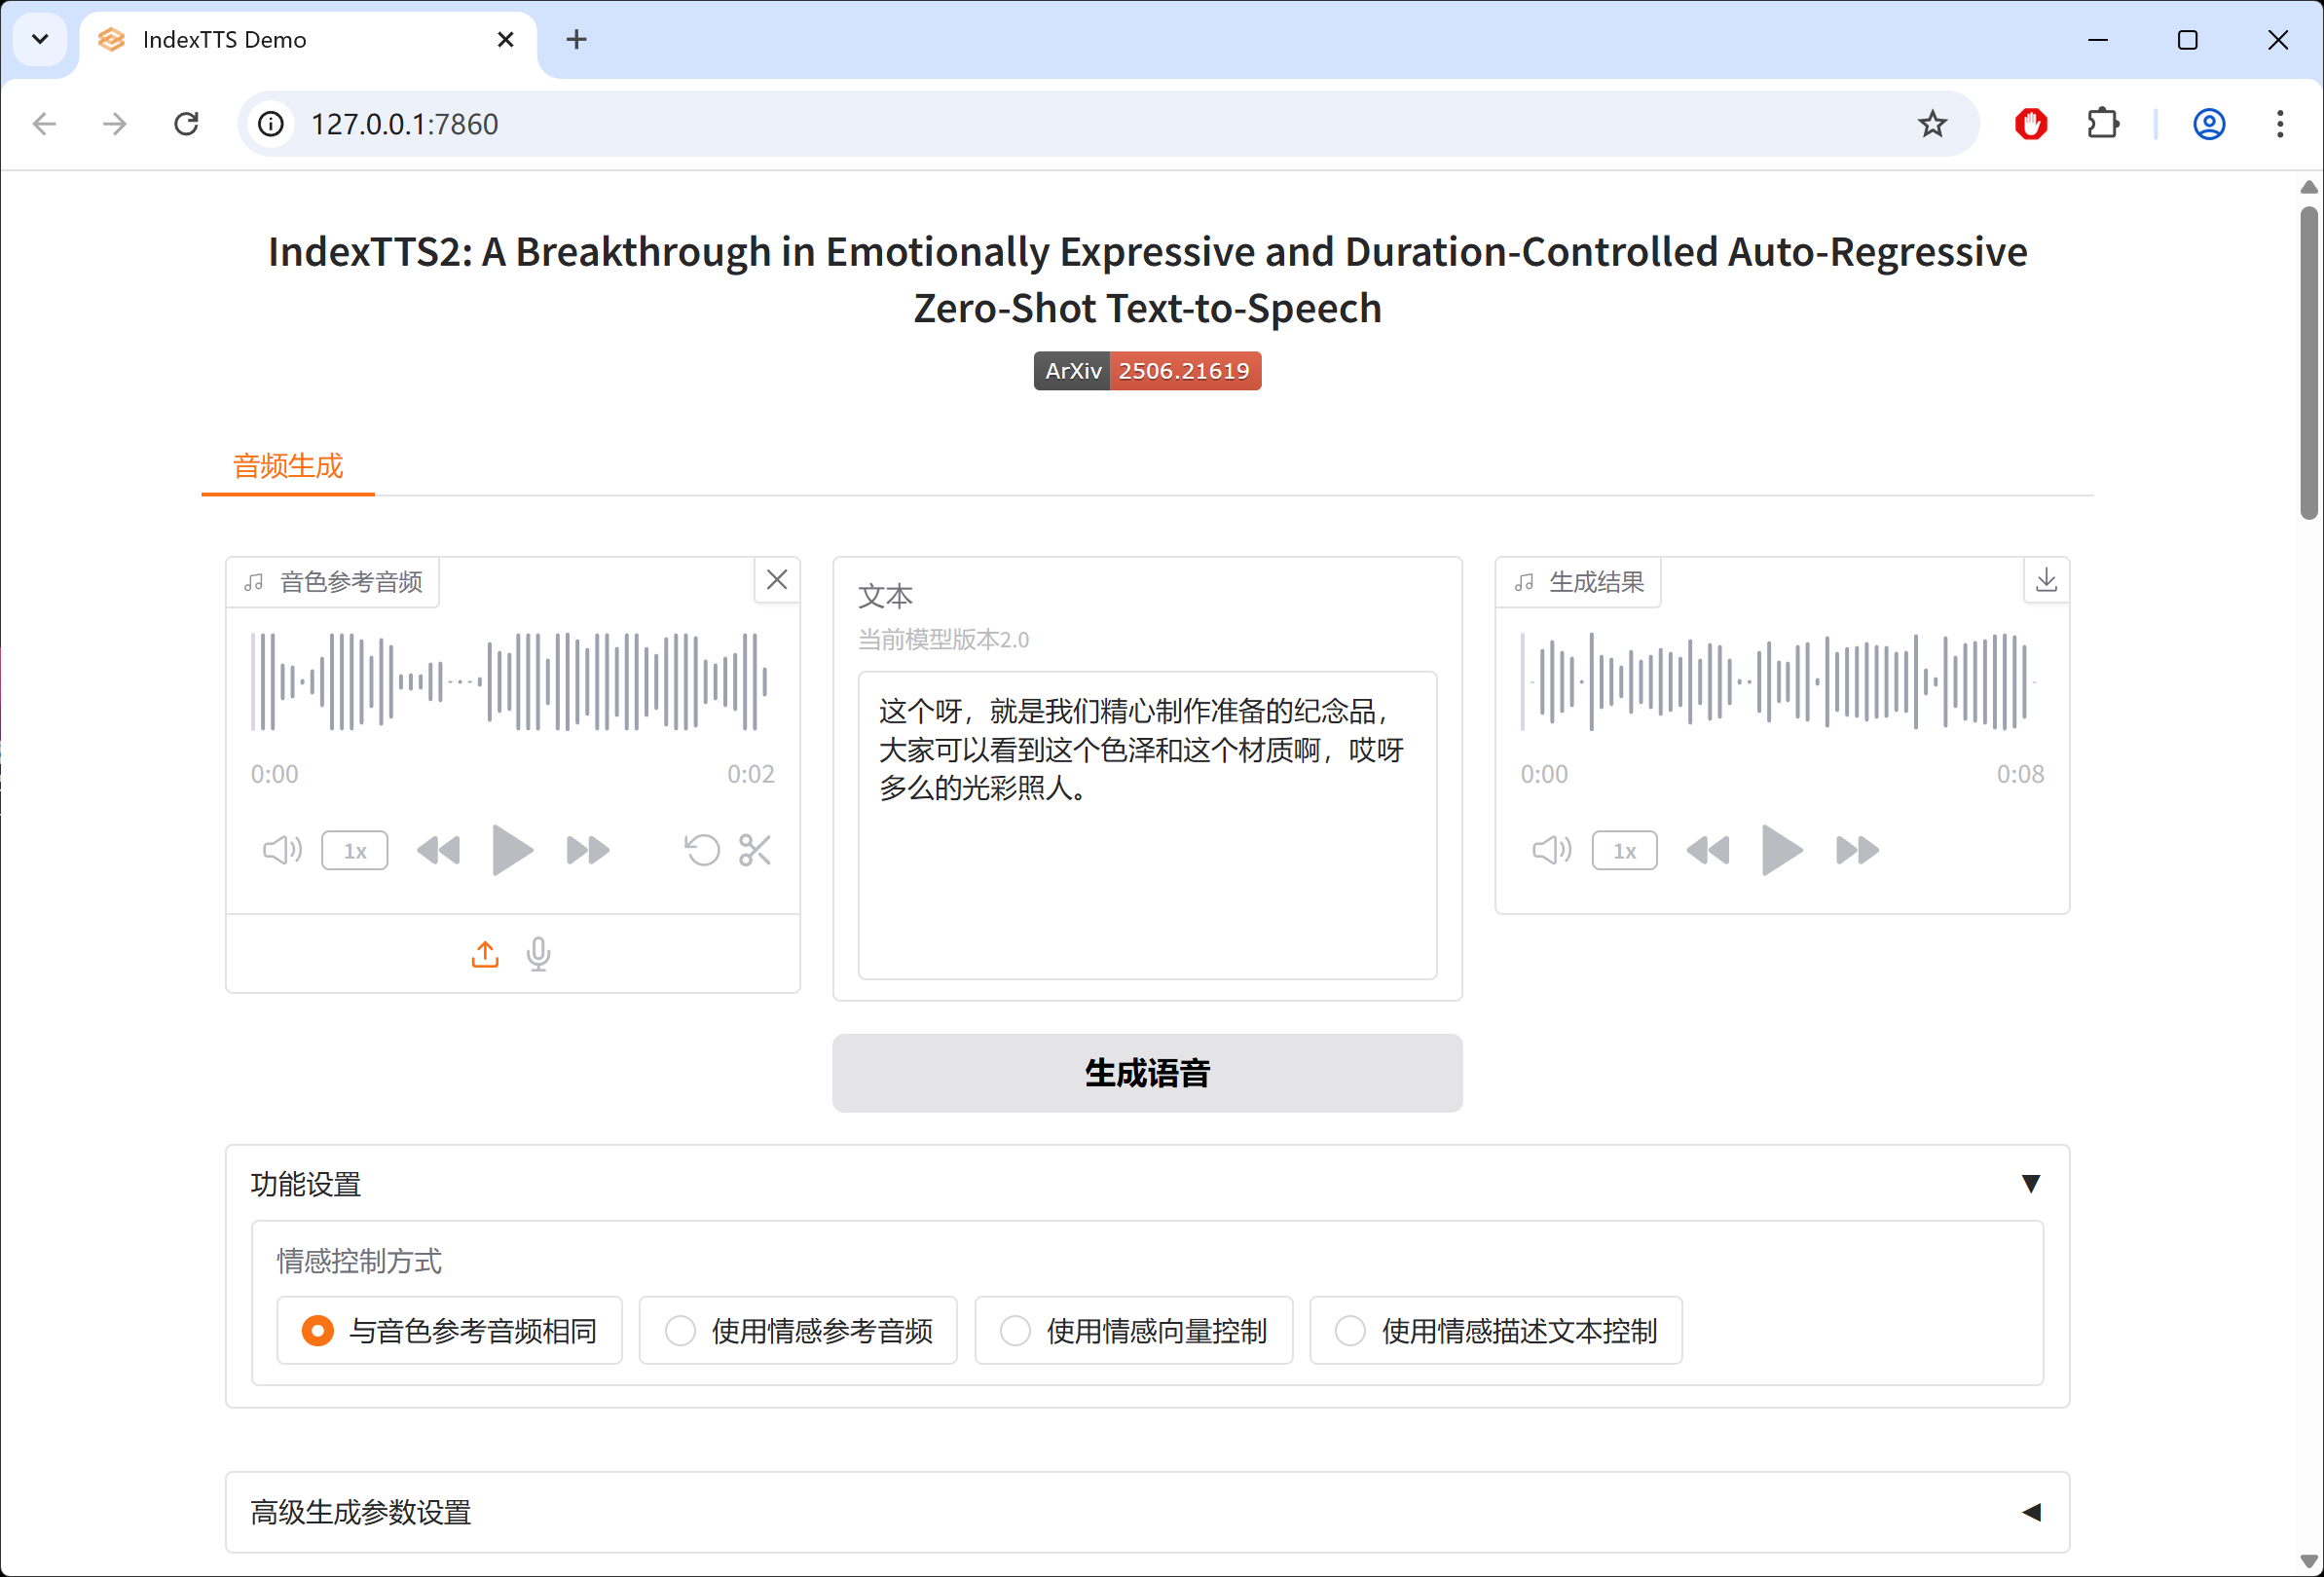Image resolution: width=2324 pixels, height=1577 pixels.
Task: Click the generated result 0:08 duration
Action: click(2020, 774)
